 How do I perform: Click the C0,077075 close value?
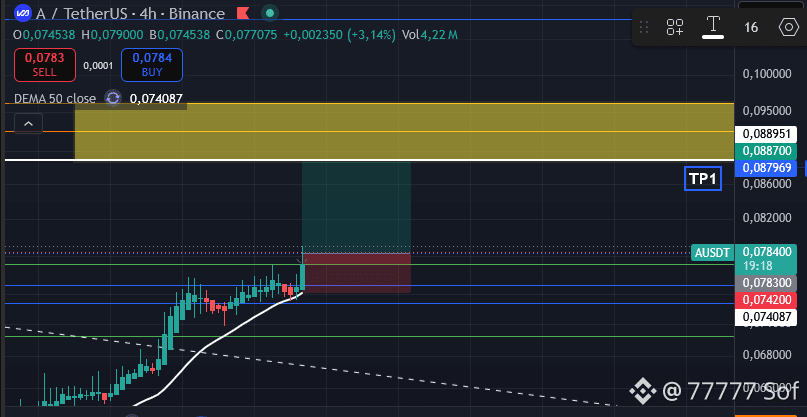246,35
